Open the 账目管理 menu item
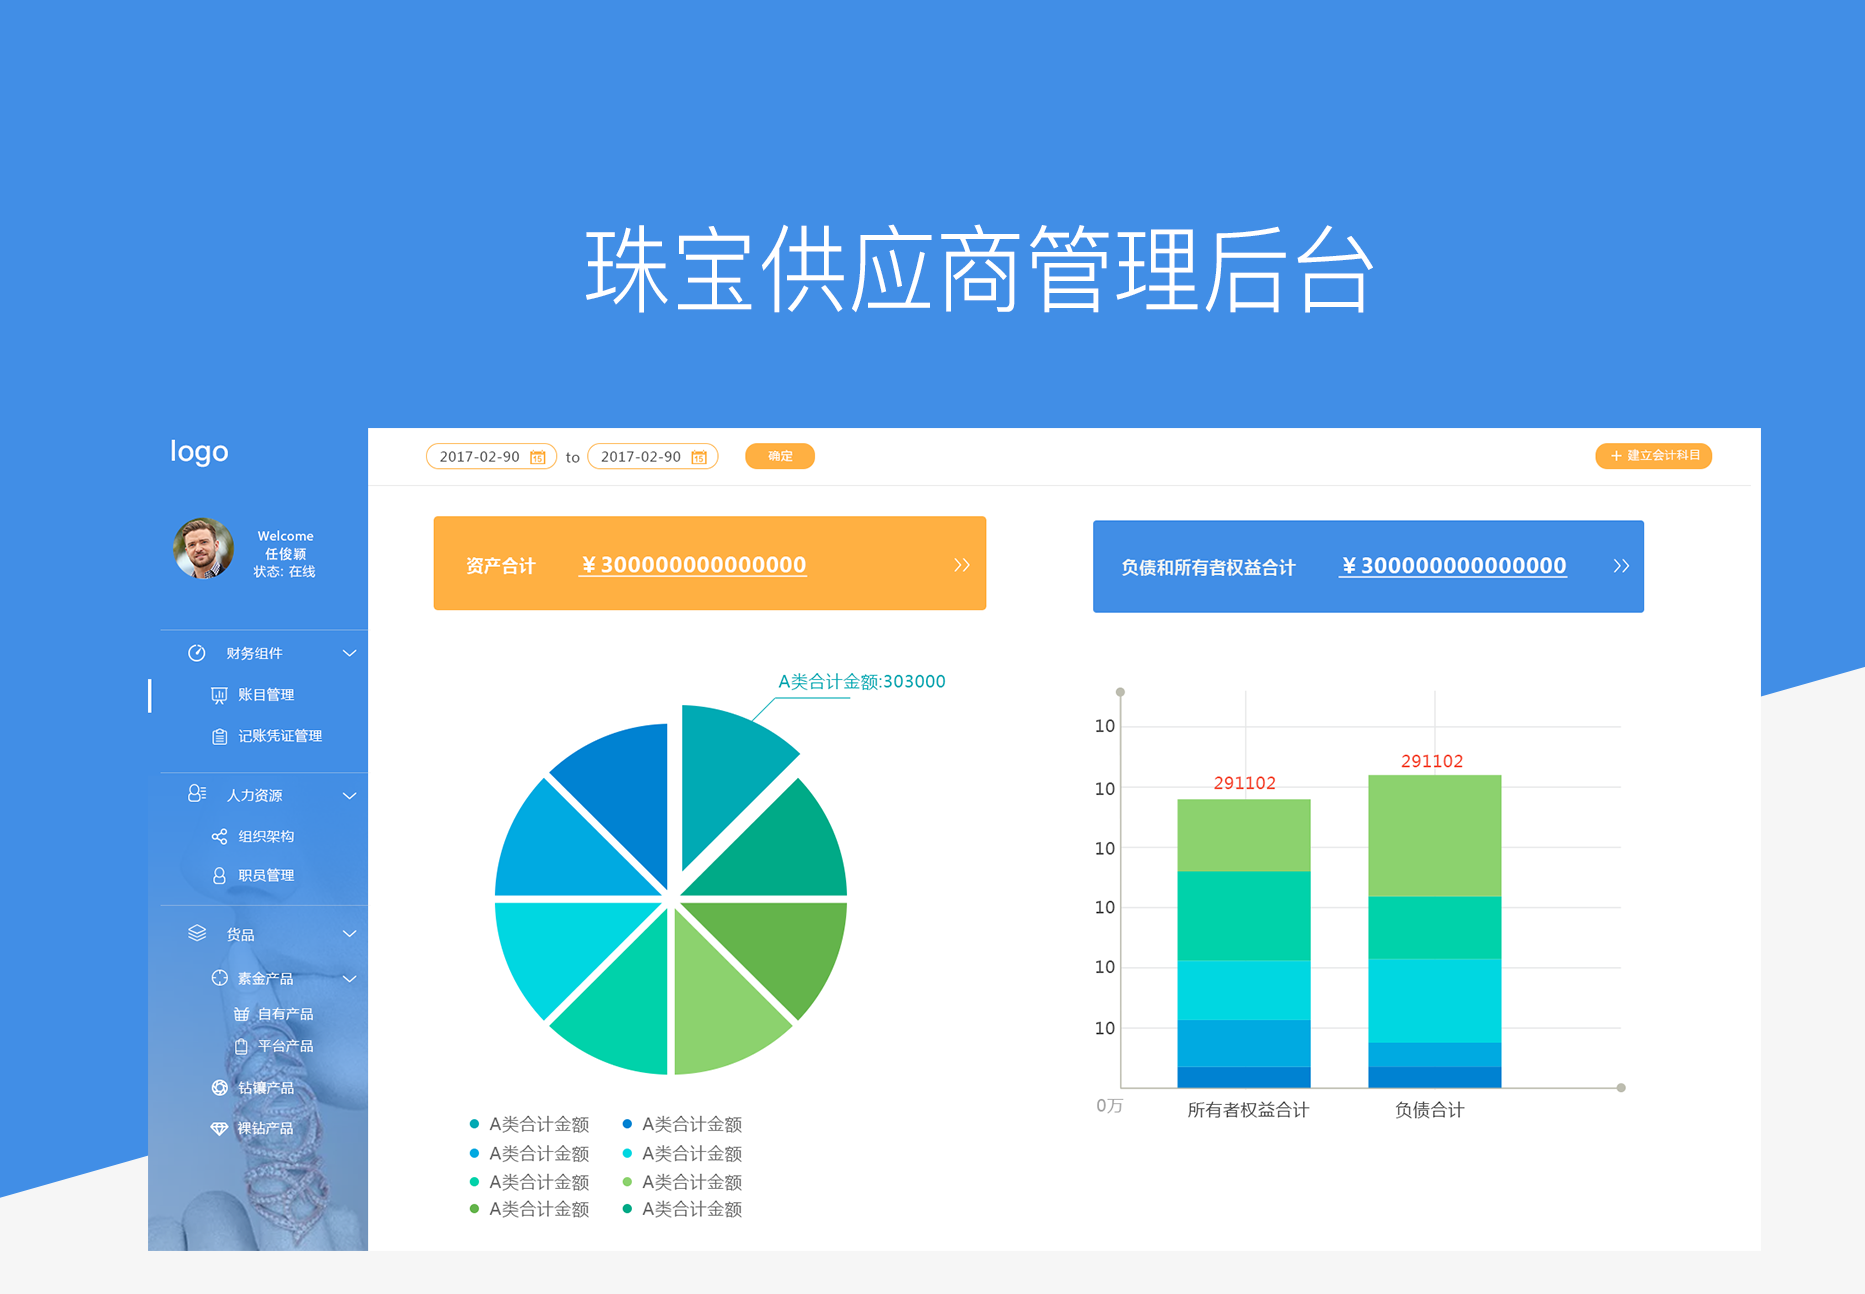 coord(265,694)
